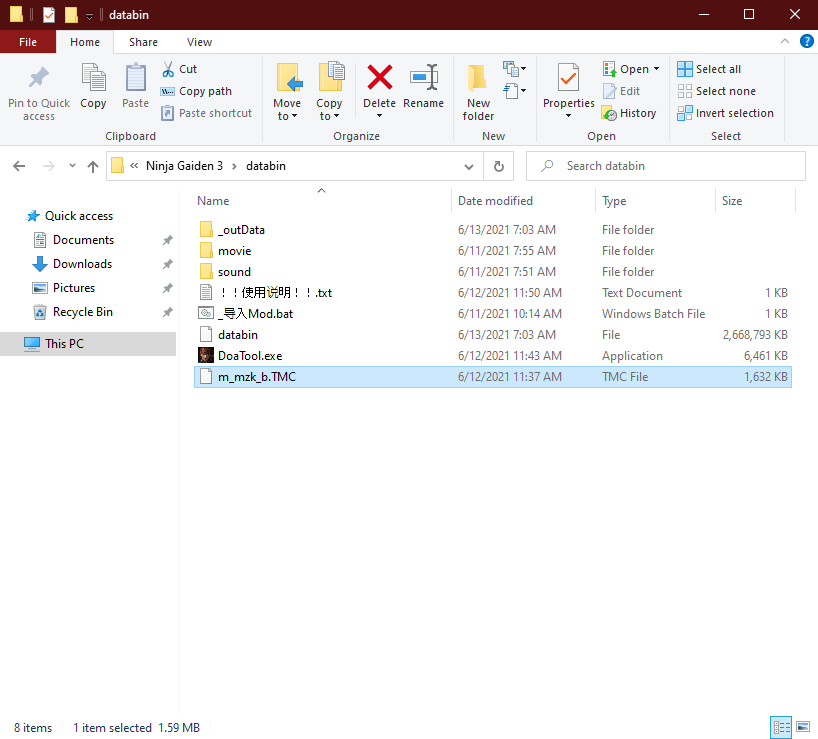Open Quick Access Toolbar customize dropdown

[x=89, y=16]
